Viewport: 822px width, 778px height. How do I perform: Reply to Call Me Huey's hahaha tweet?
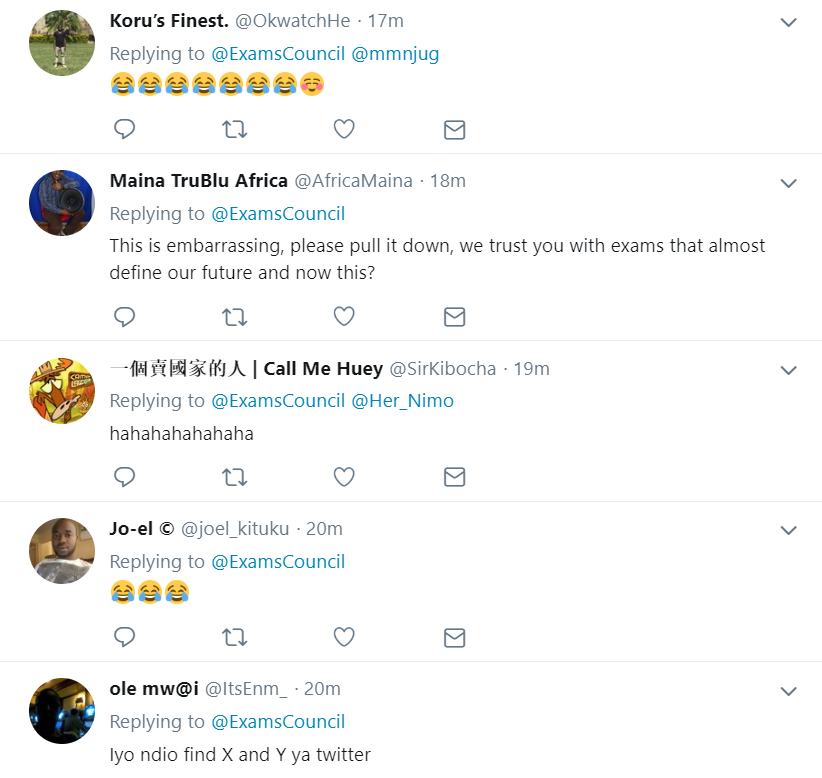(x=124, y=477)
